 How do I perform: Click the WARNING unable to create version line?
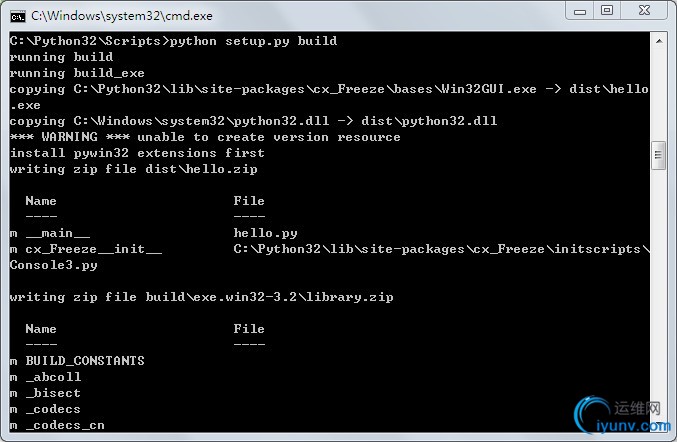205,137
